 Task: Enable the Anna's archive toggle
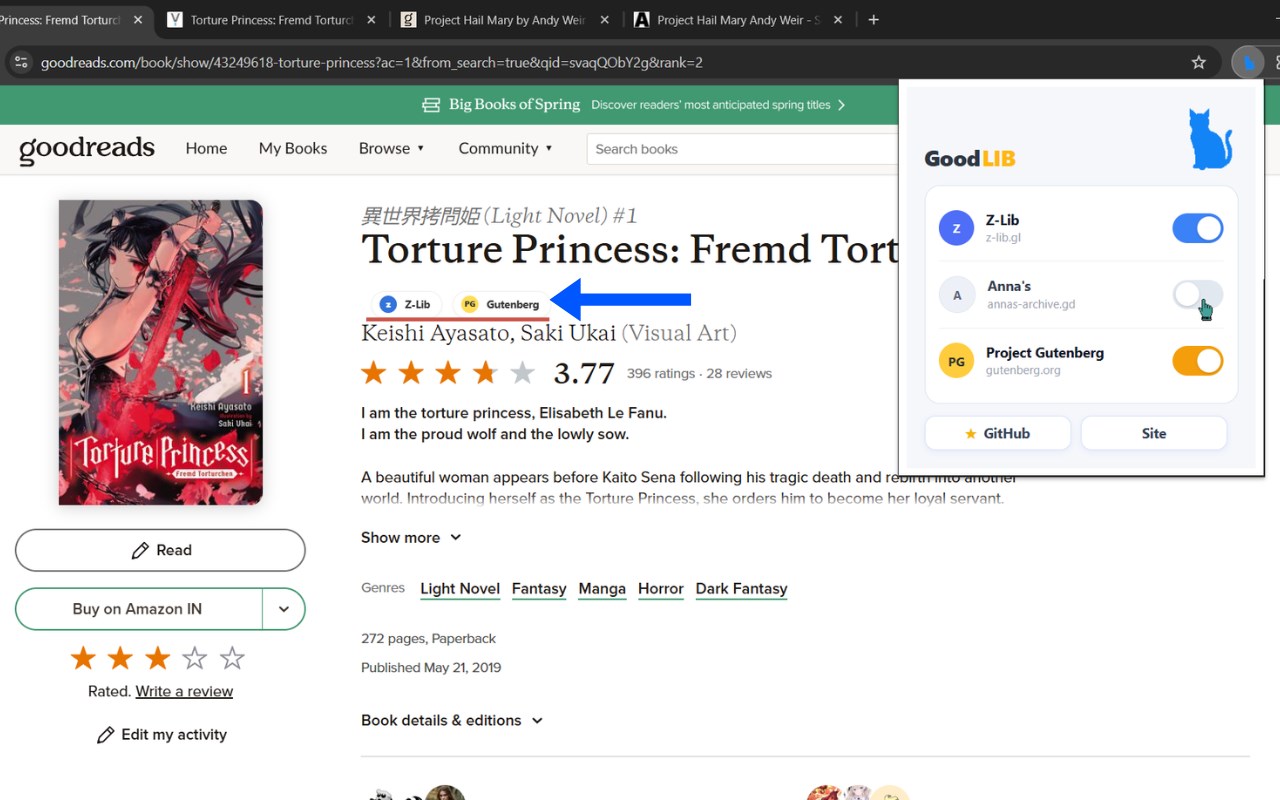click(1197, 294)
